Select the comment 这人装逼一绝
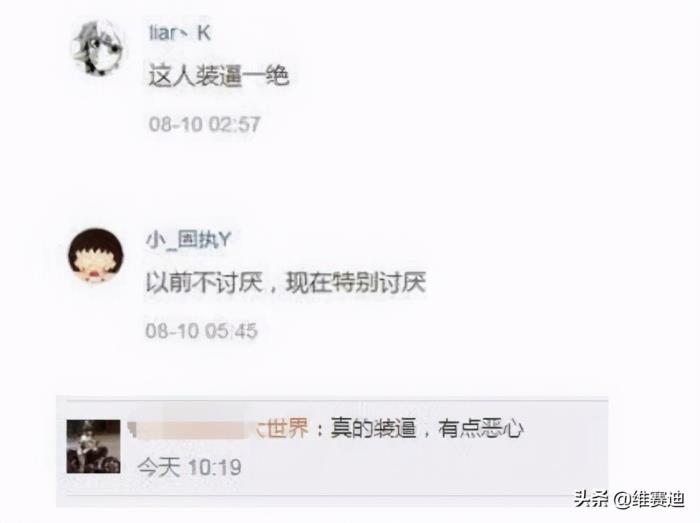The height and width of the screenshot is (523, 700). click(219, 76)
